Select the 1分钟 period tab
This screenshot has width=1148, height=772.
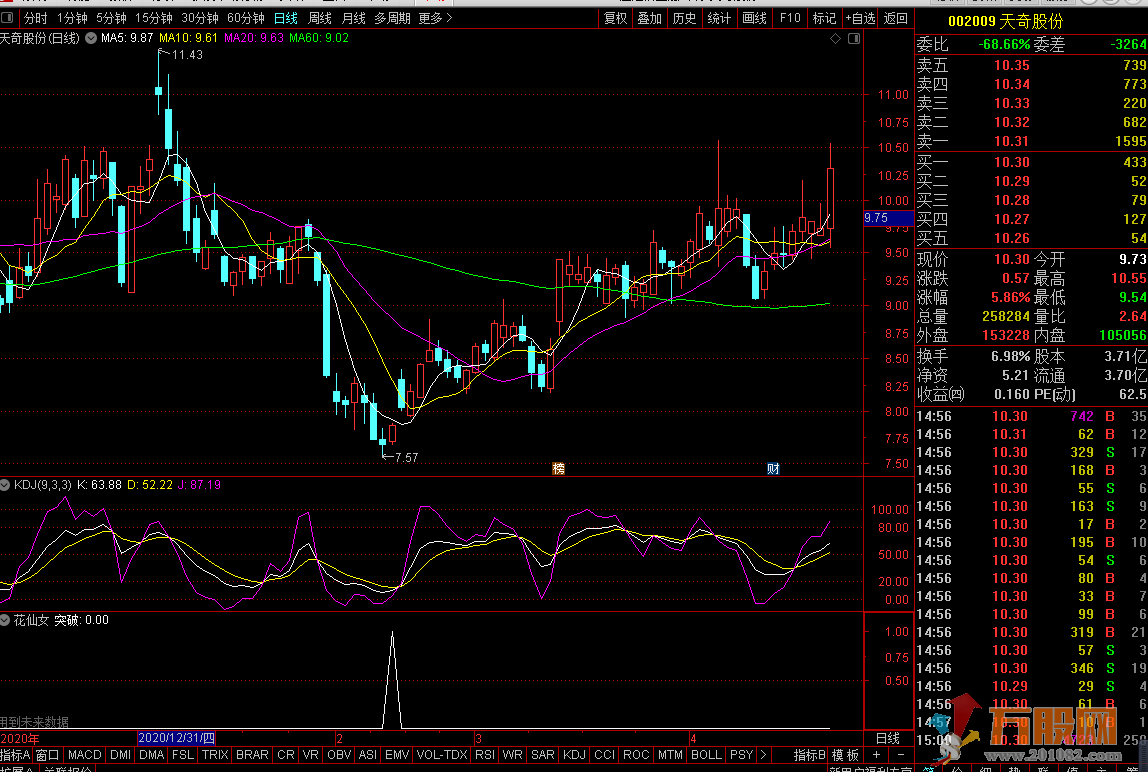click(72, 18)
